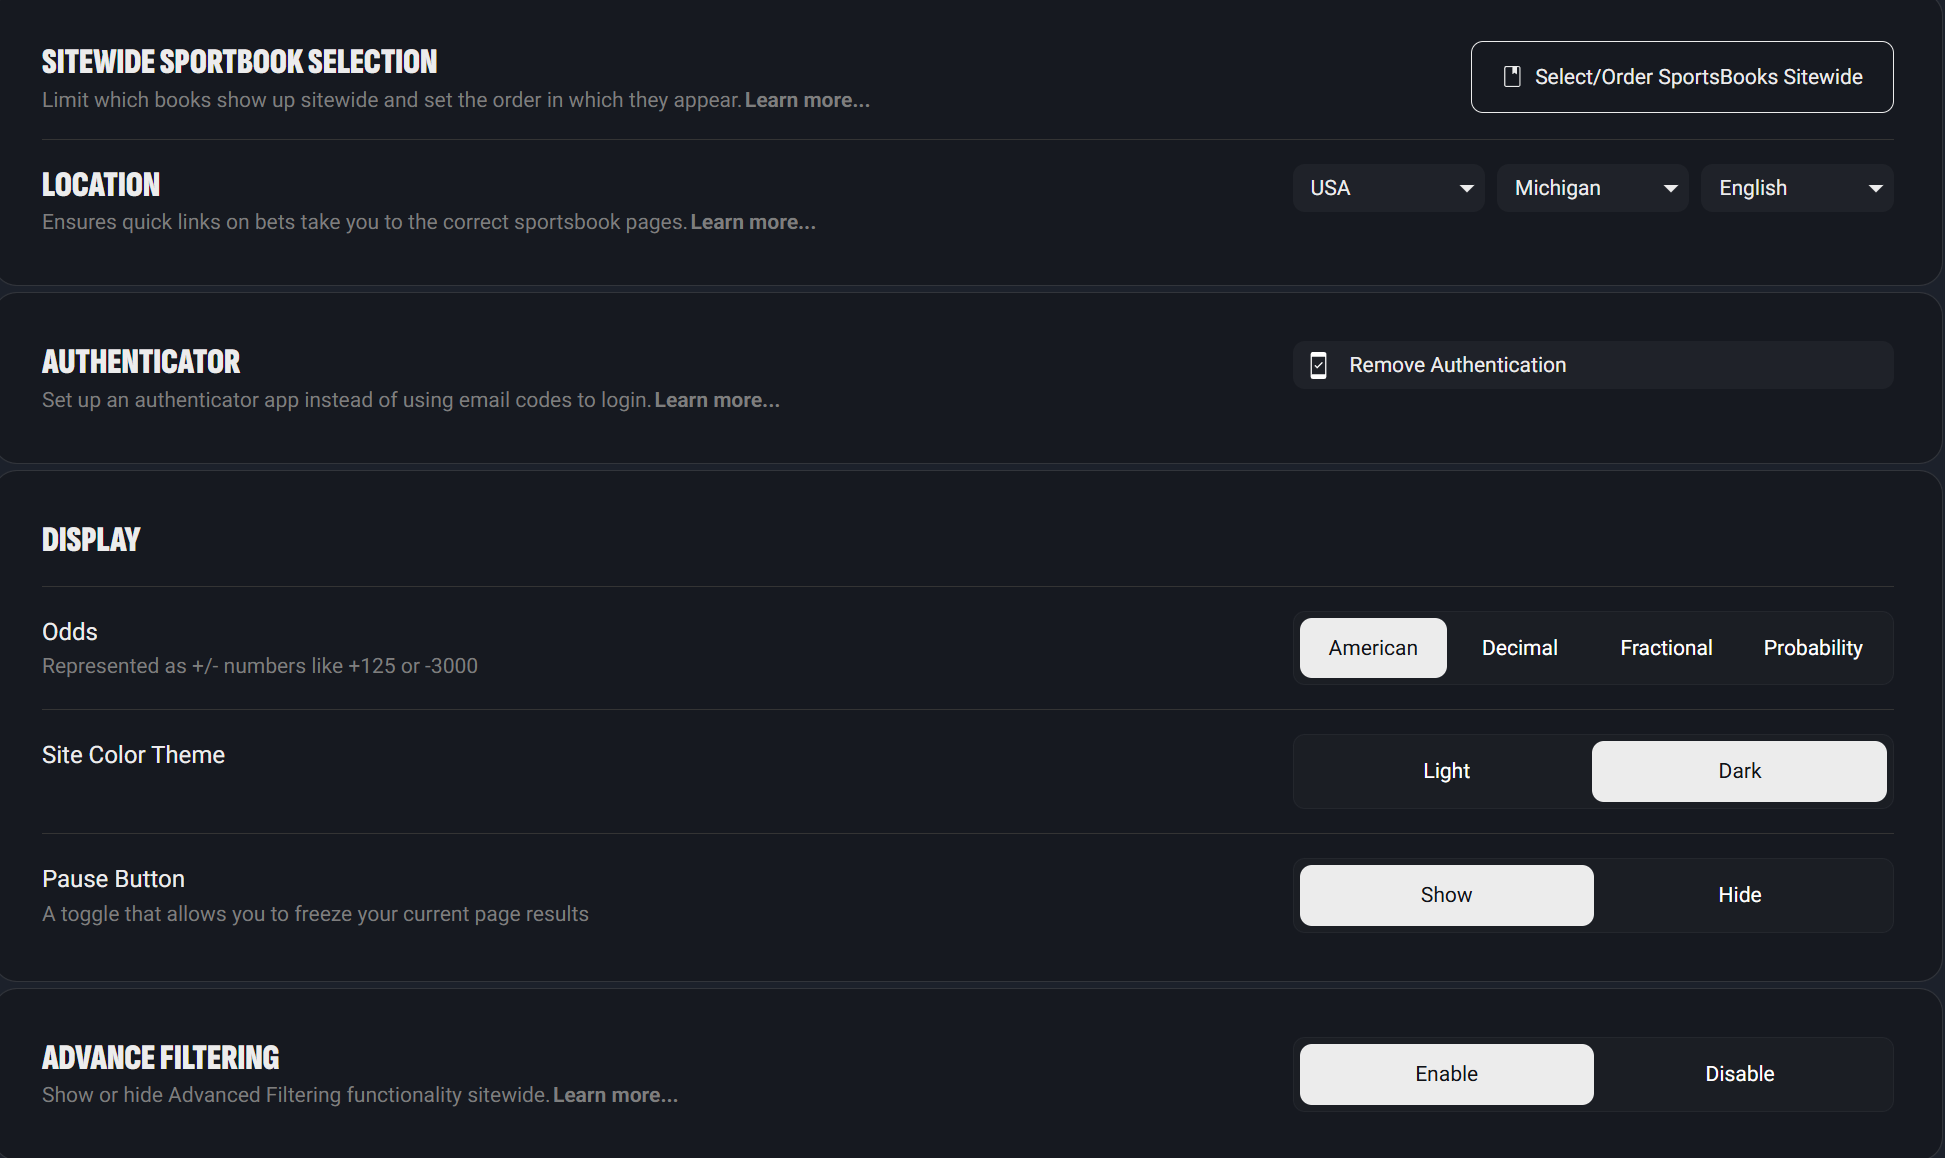Enable Advance Filtering sitewide
The image size is (1945, 1158).
(1446, 1074)
